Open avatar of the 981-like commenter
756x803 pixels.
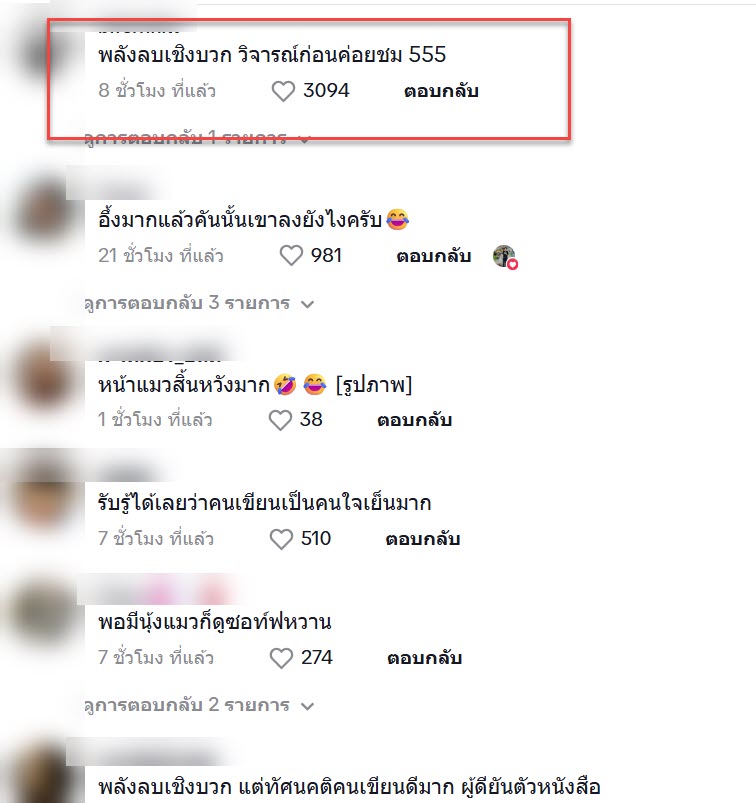pyautogui.click(x=44, y=213)
